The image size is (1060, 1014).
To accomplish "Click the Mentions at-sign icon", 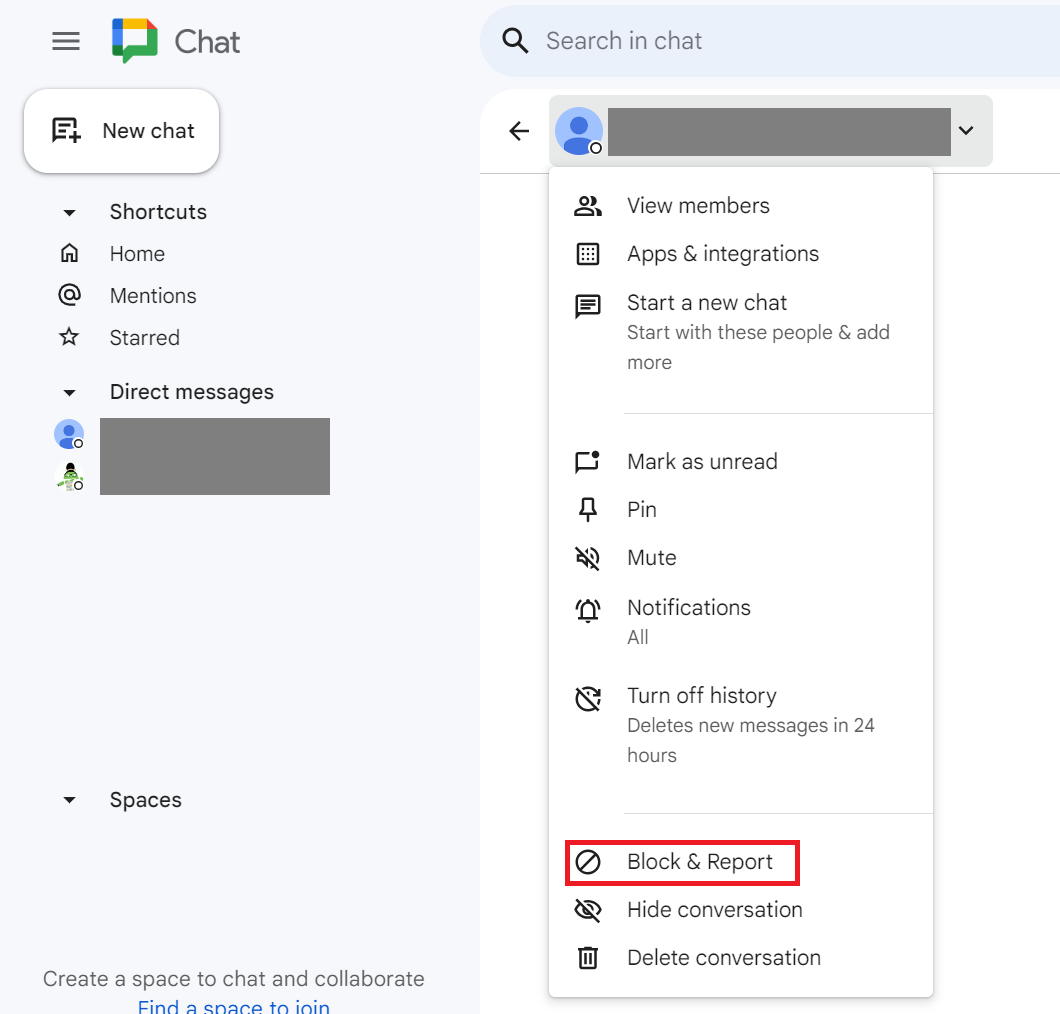I will click(69, 295).
